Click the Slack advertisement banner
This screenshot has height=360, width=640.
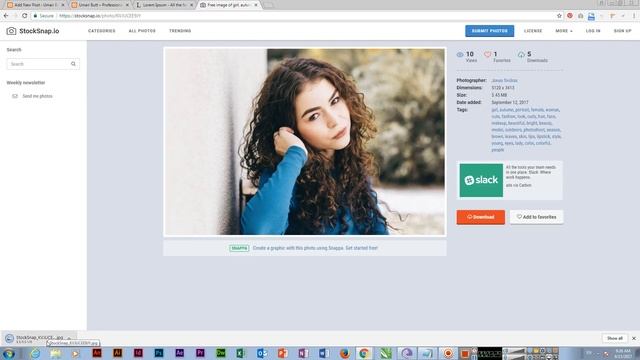tap(509, 180)
